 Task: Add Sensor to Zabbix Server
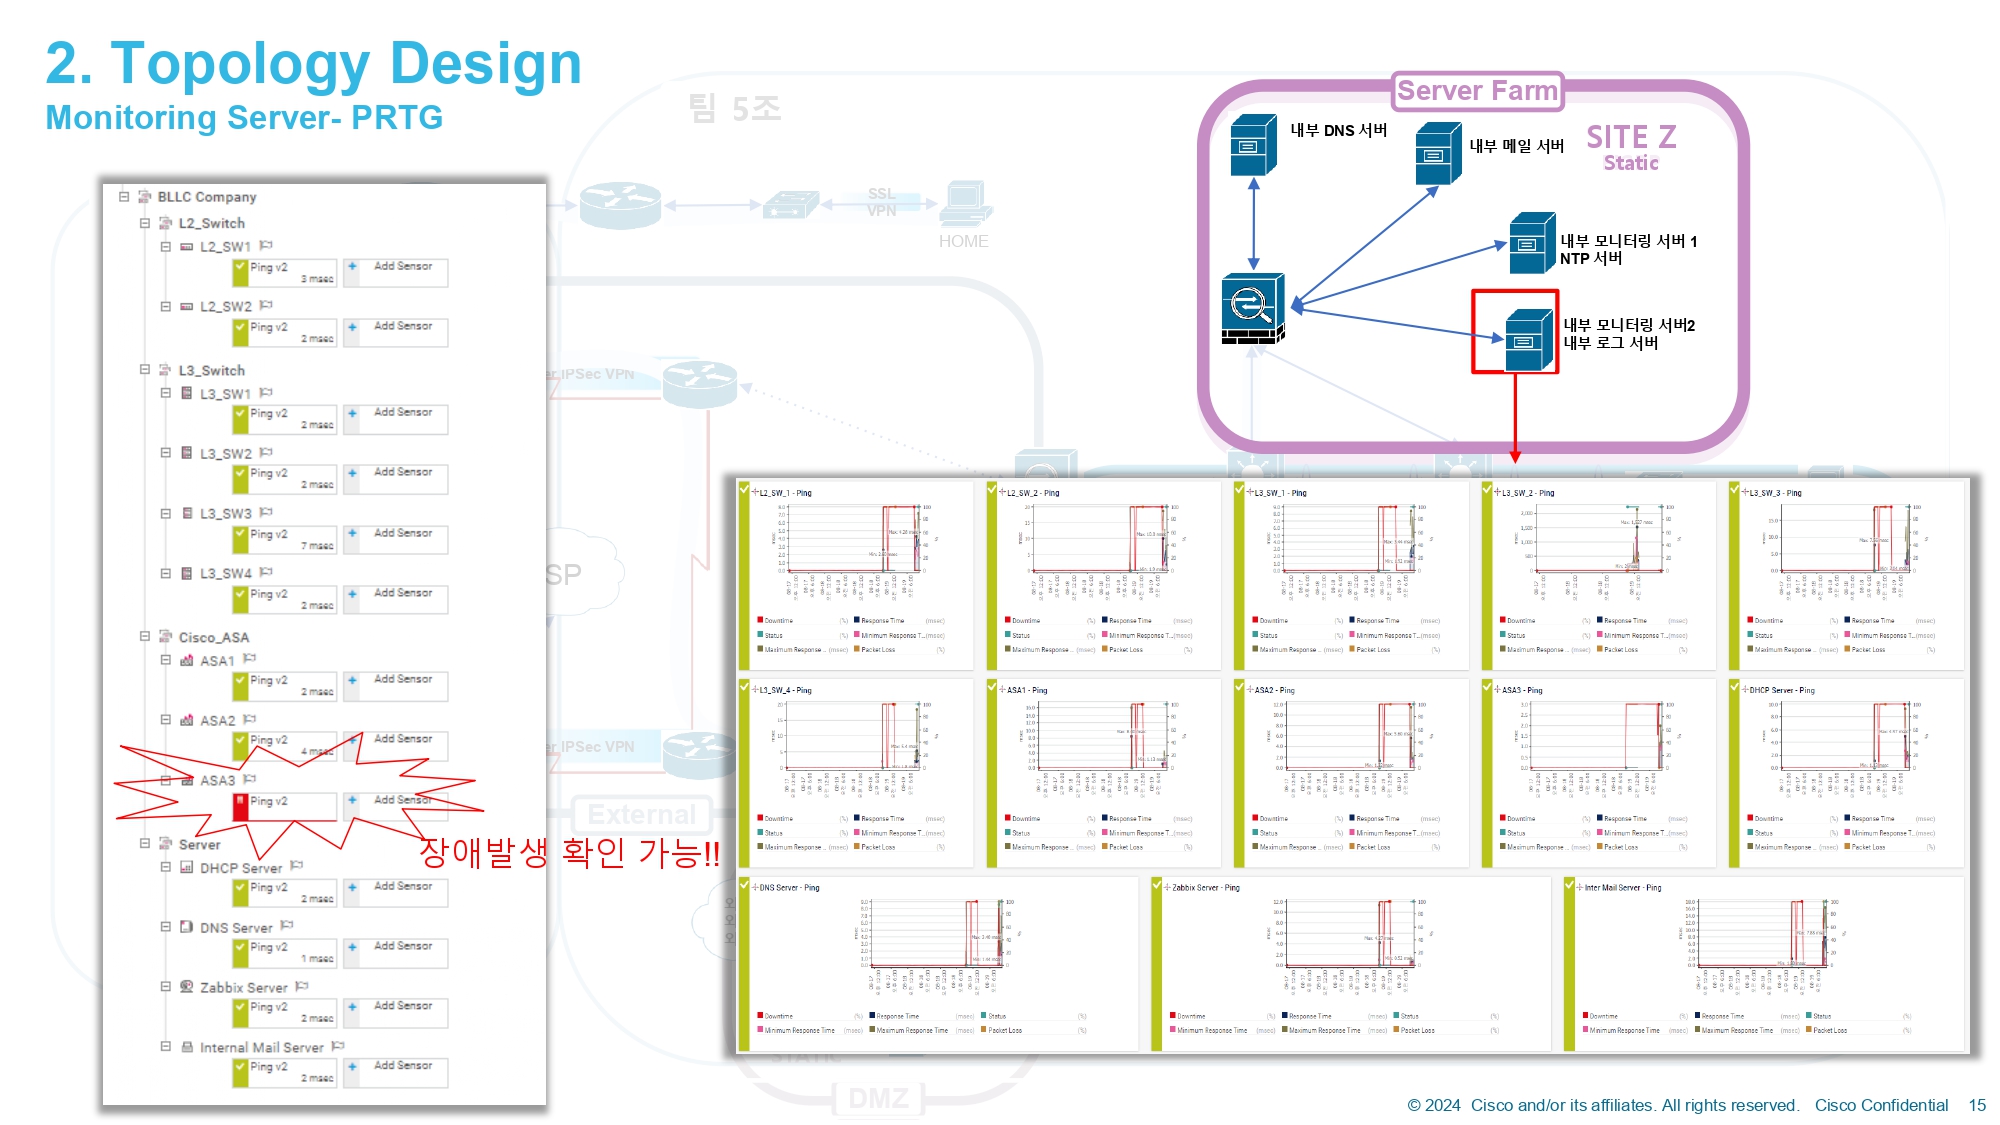coord(395,1013)
